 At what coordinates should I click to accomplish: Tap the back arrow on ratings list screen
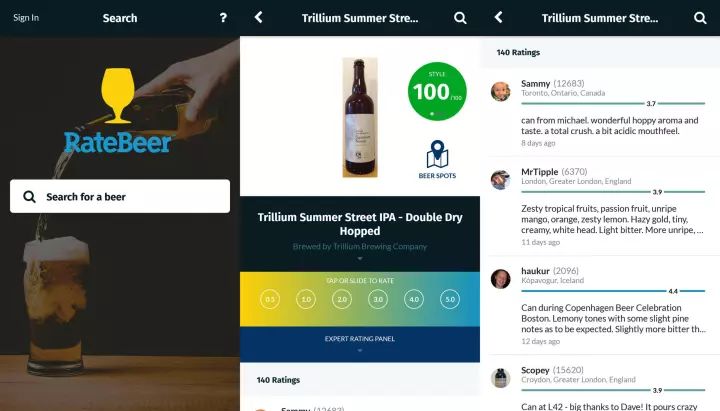[x=499, y=17]
